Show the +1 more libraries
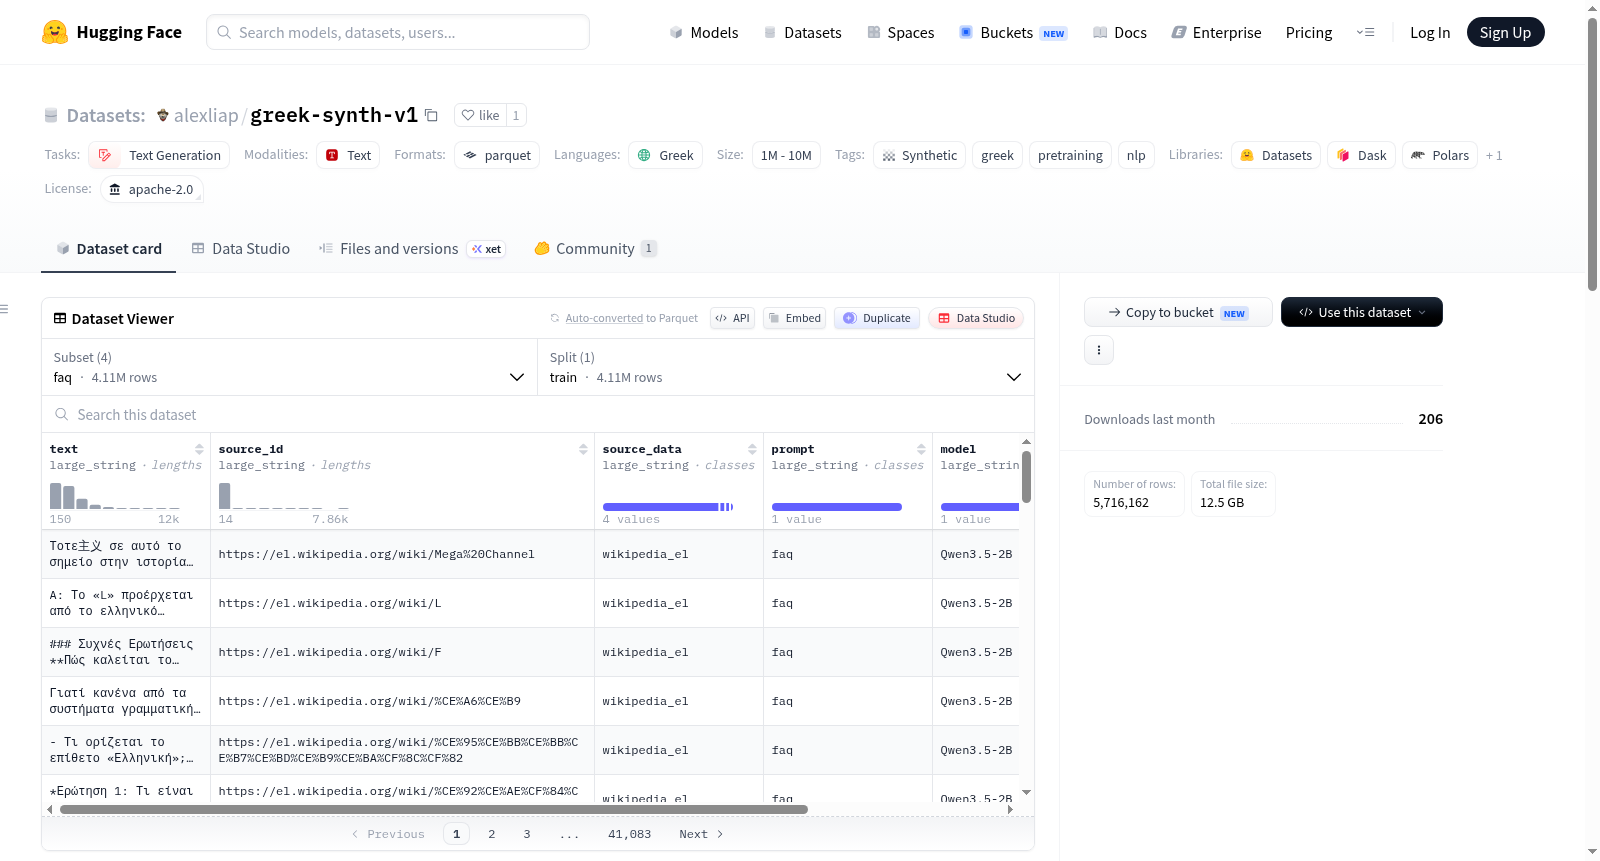 click(x=1494, y=155)
